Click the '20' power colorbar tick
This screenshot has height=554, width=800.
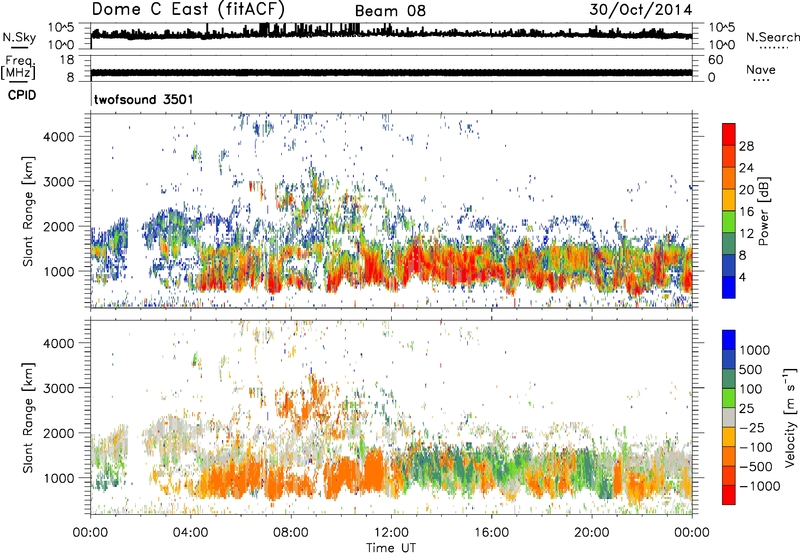pos(746,190)
